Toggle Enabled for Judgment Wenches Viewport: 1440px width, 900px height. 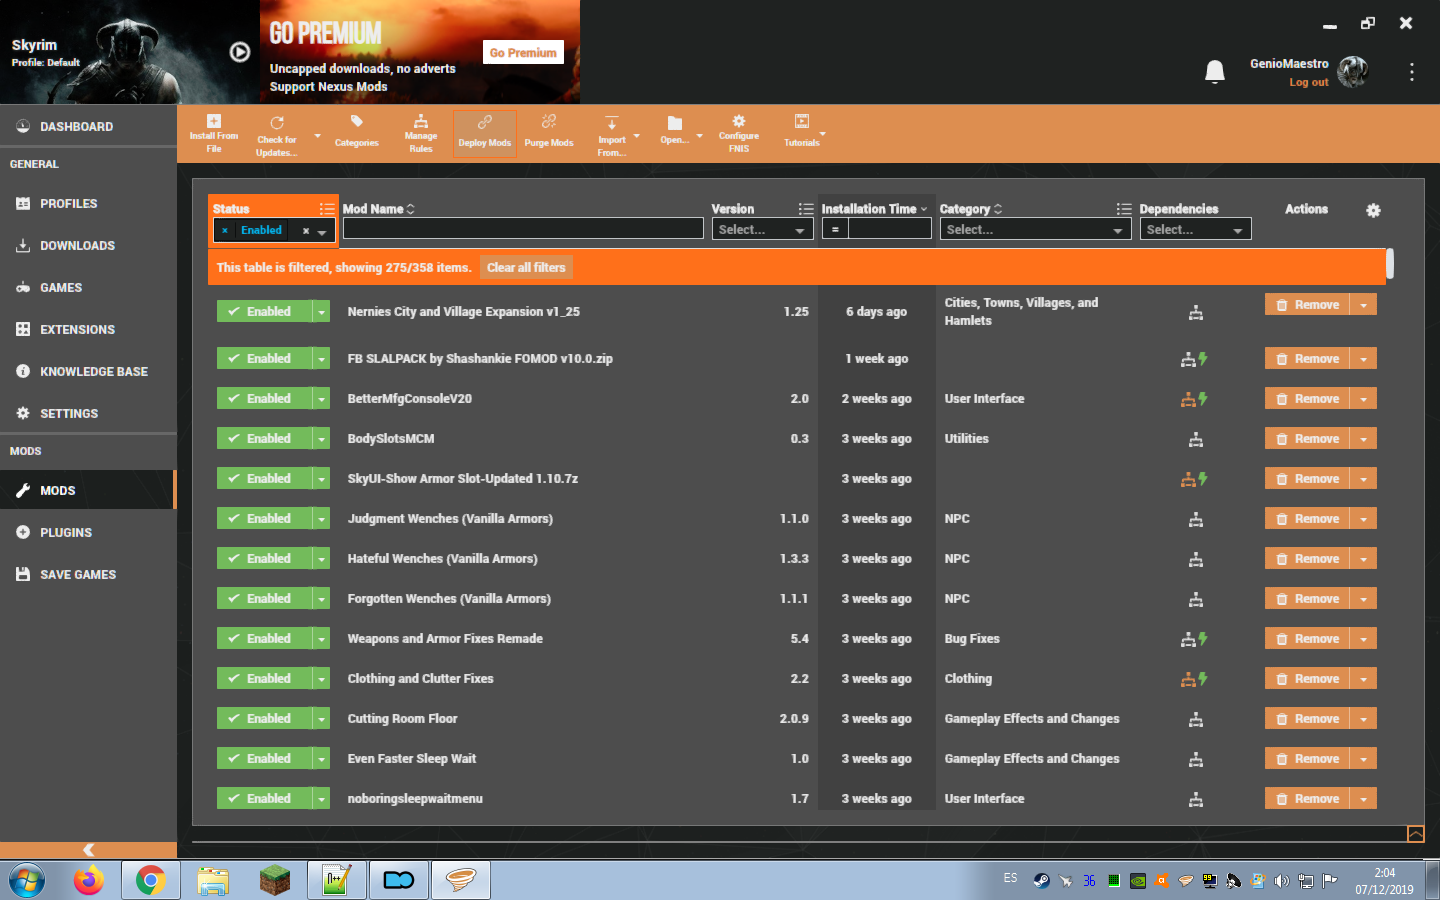(x=264, y=519)
